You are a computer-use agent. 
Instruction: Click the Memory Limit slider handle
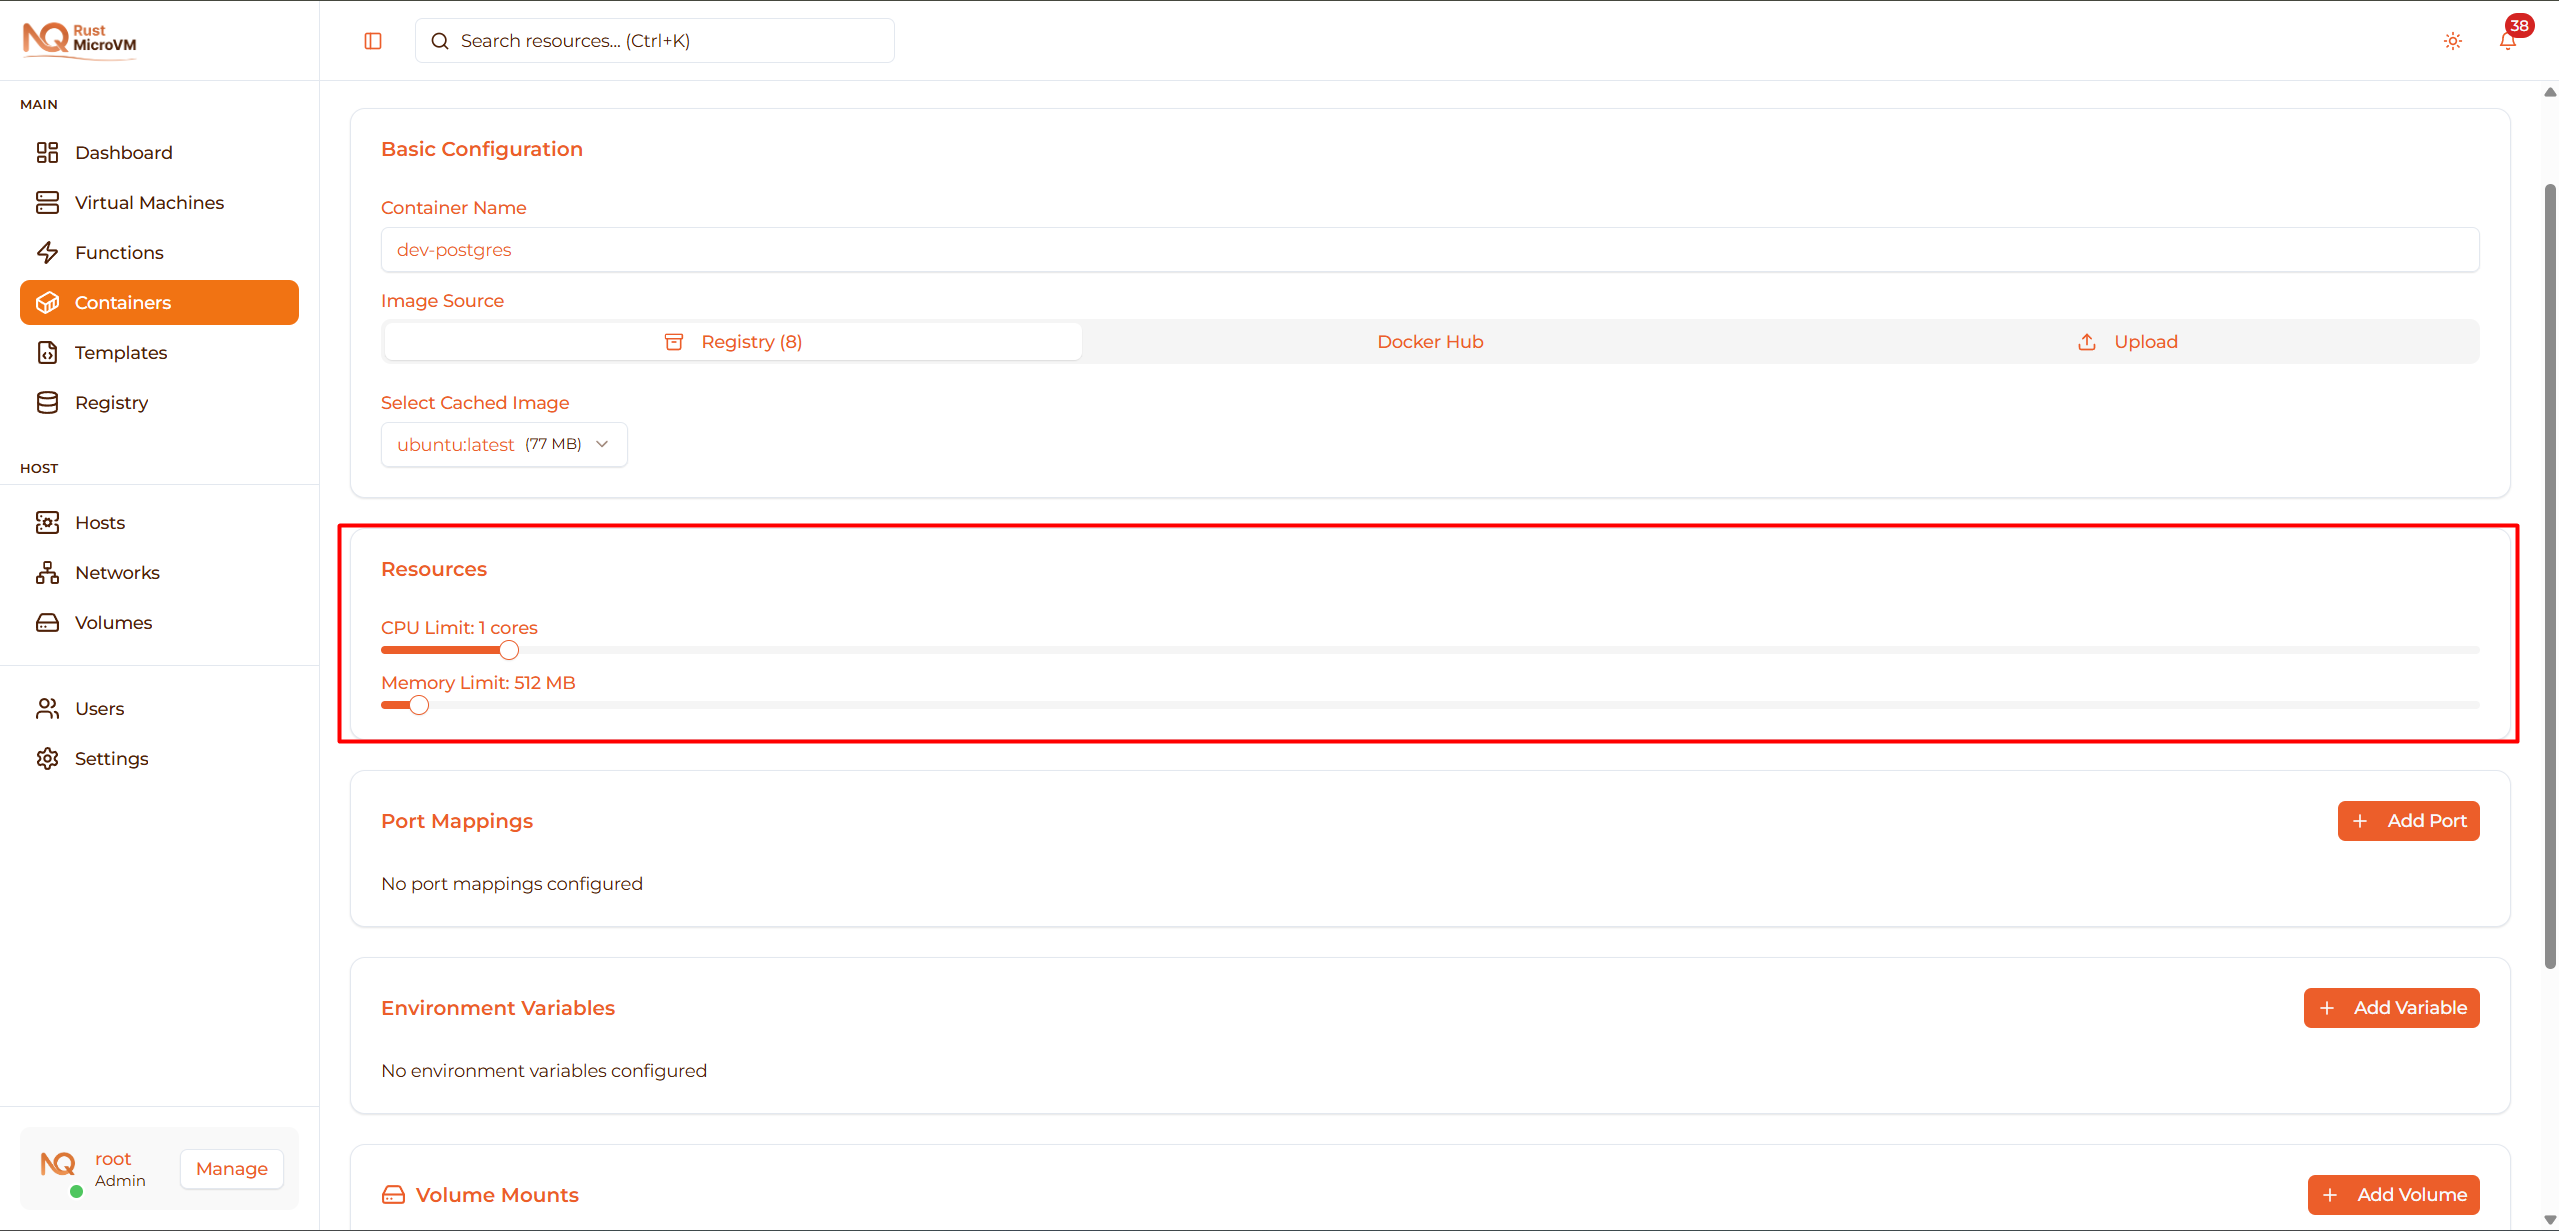coord(419,705)
